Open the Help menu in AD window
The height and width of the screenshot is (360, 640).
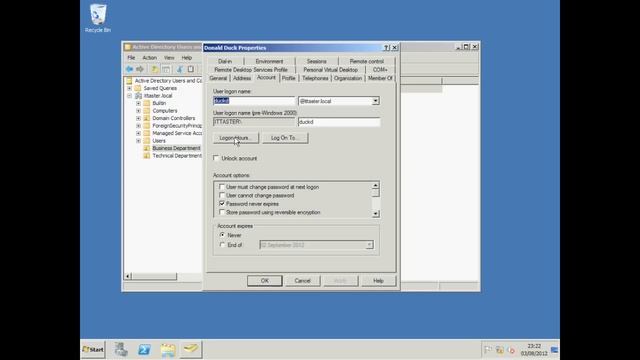(x=187, y=58)
